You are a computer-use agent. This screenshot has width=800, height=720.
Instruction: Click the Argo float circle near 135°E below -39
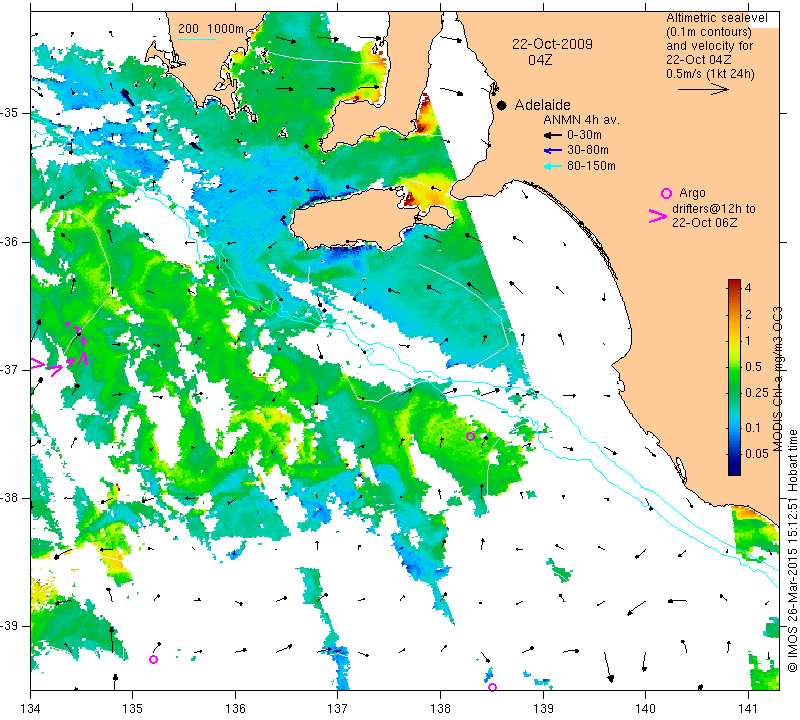[153, 659]
